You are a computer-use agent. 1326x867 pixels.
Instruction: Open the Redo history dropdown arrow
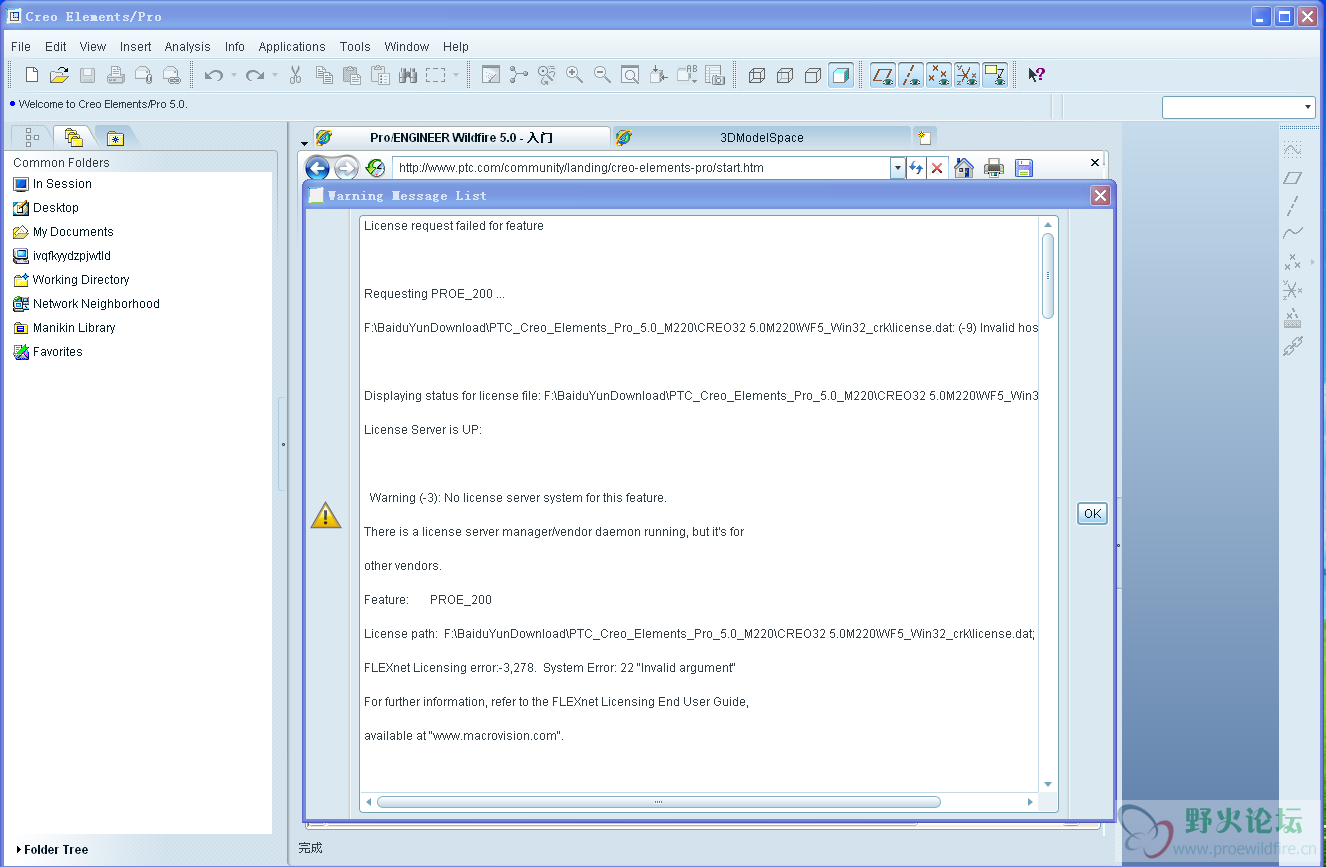click(x=275, y=75)
